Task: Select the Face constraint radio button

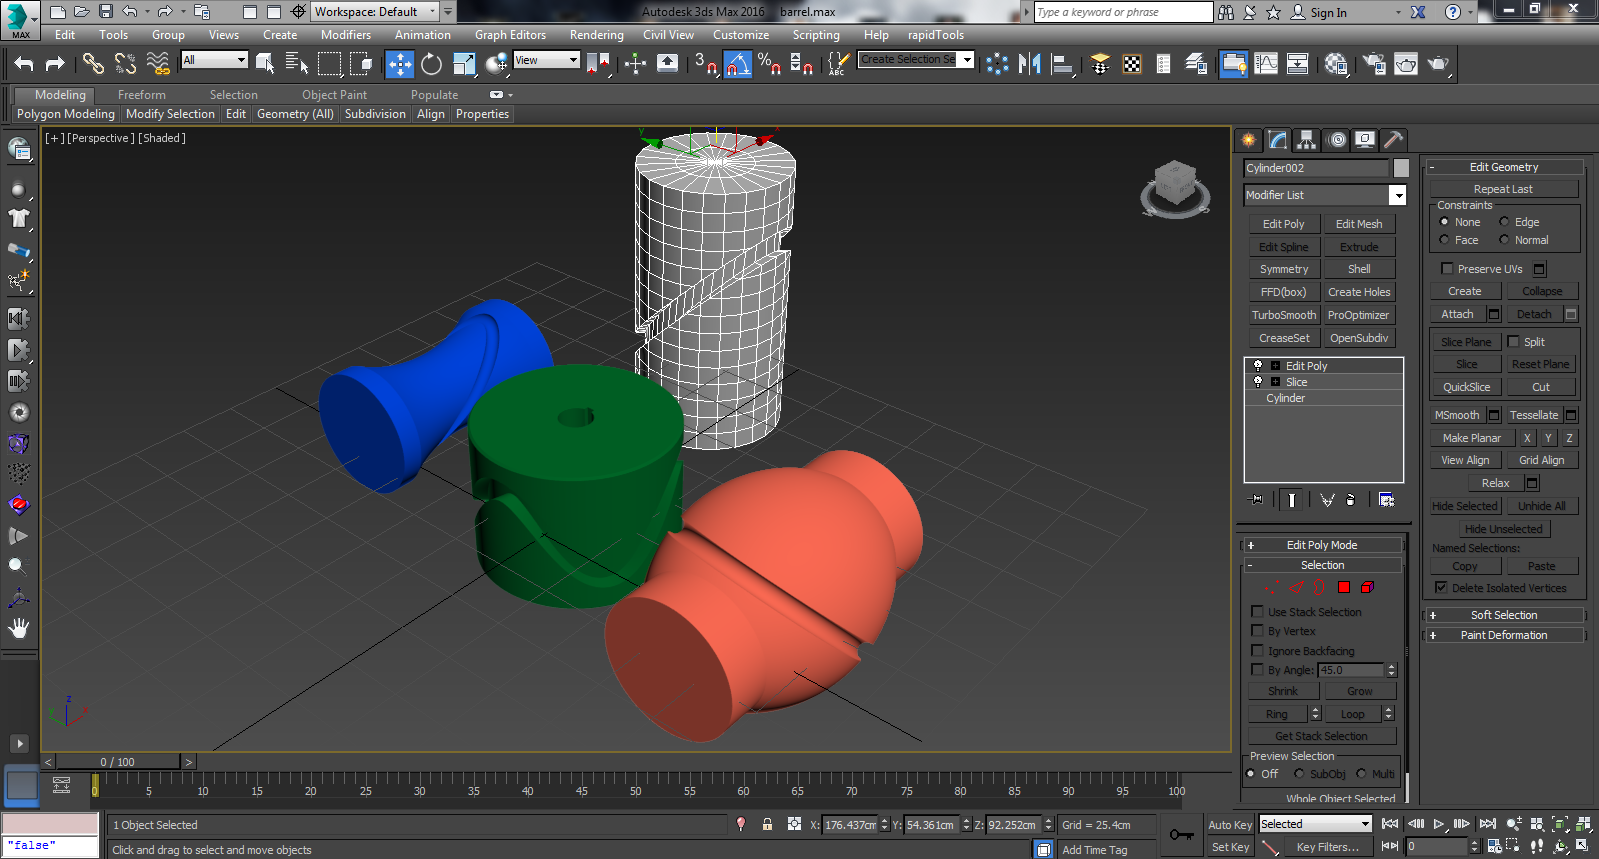Action: (x=1444, y=240)
